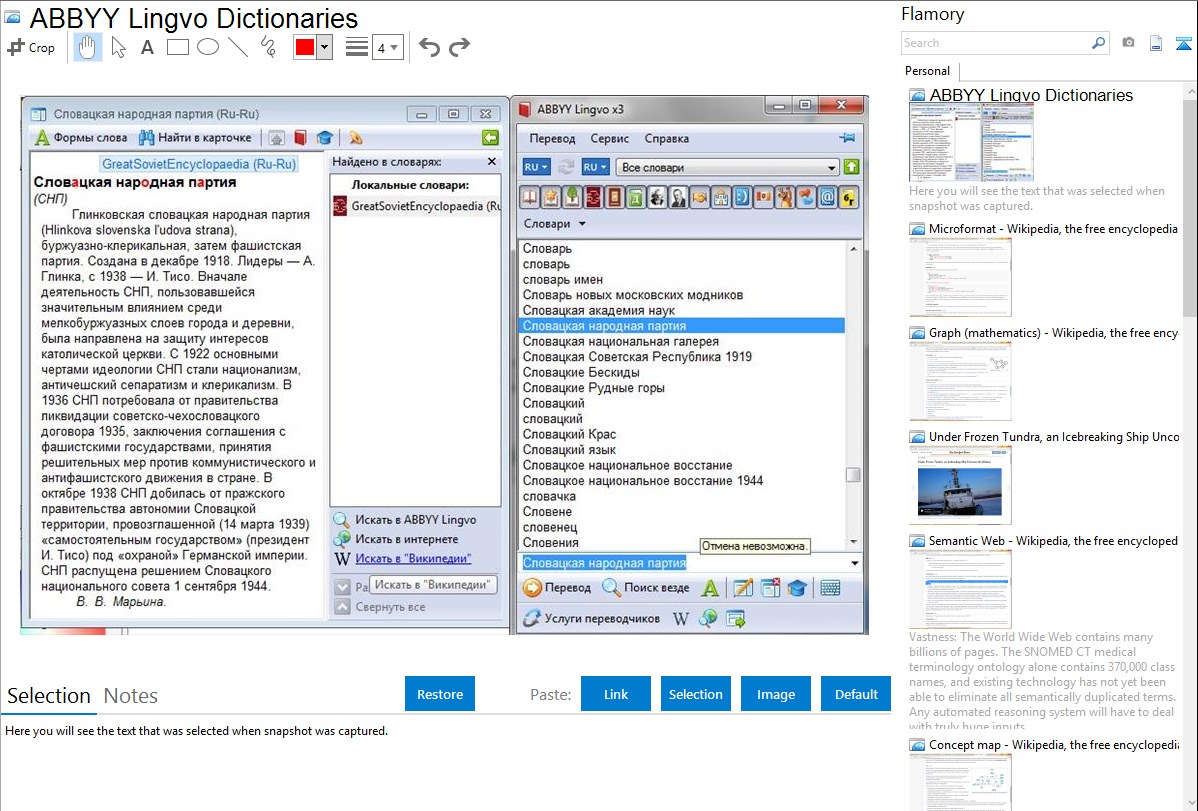Viewport: 1198px width, 811px height.
Task: Click Искать в ABBYY Lingvo option
Action: [415, 520]
